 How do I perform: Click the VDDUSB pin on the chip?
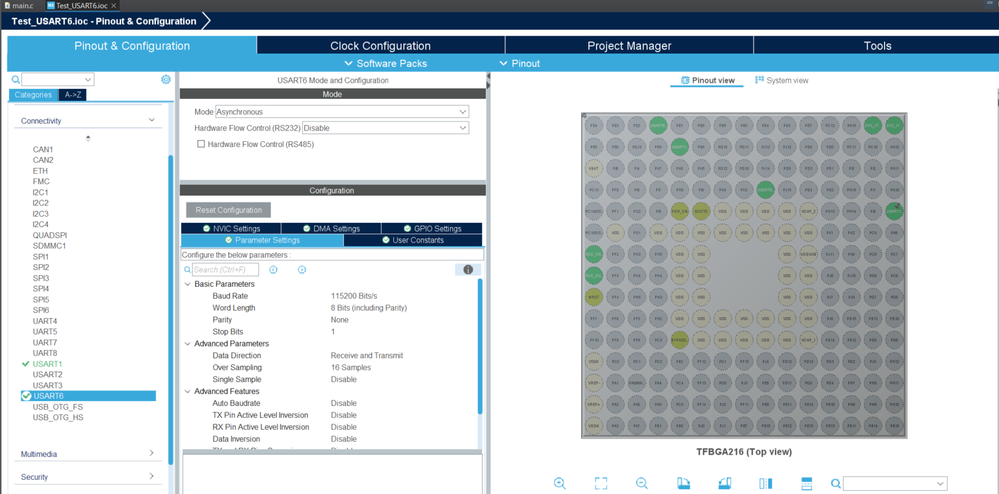pos(809,254)
